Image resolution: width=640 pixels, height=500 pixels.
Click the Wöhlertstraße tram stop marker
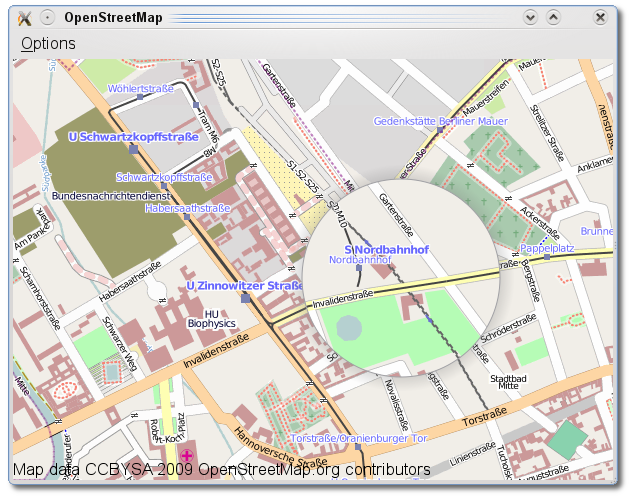[141, 99]
